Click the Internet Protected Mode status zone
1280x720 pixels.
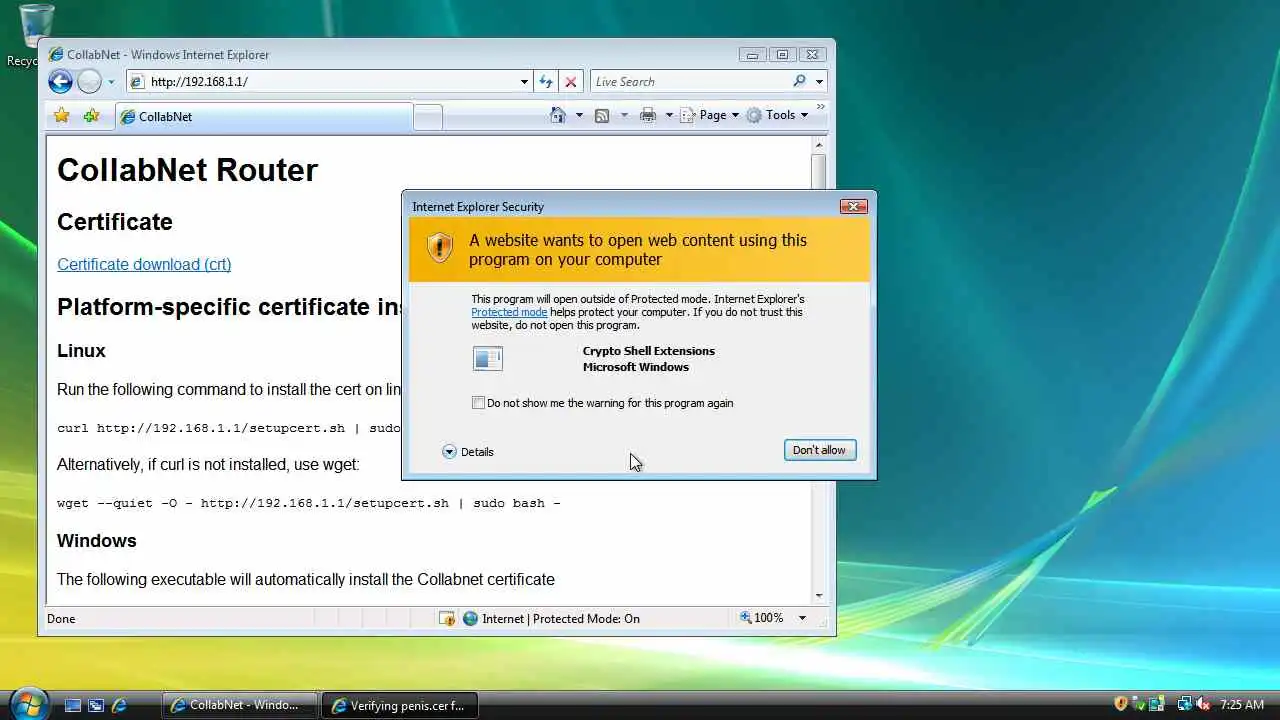coord(551,619)
